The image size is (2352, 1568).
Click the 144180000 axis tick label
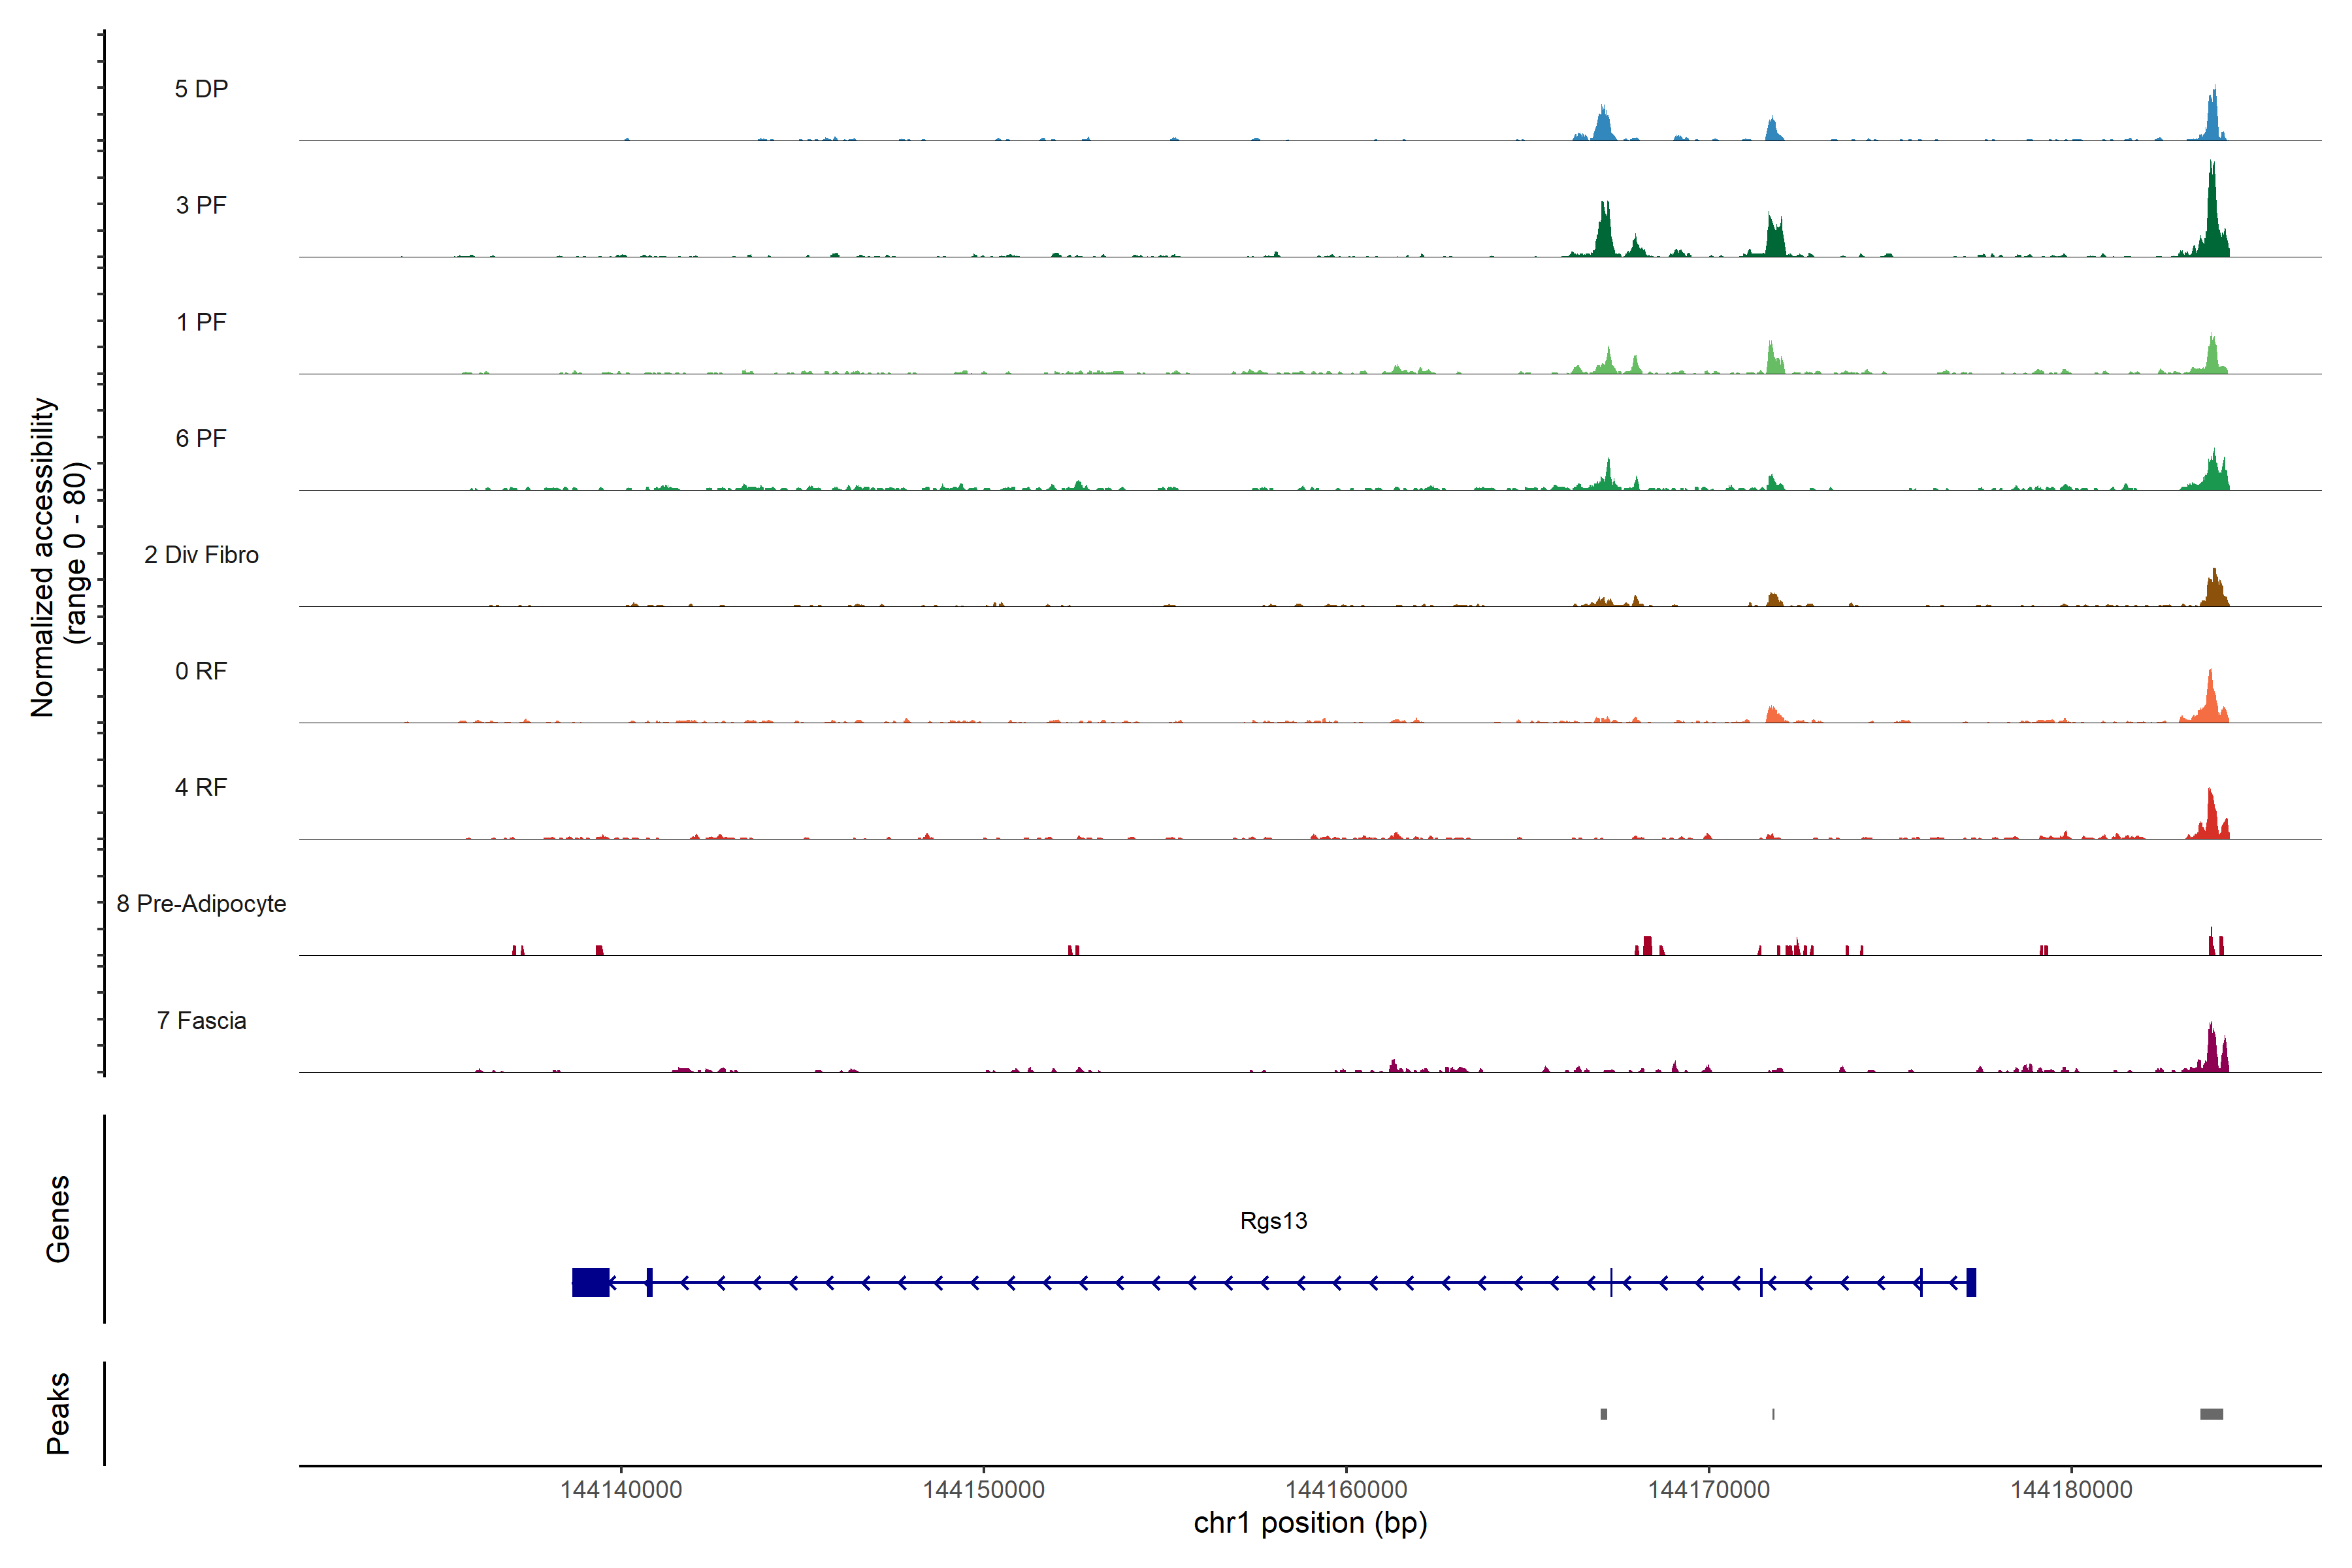2071,1490
